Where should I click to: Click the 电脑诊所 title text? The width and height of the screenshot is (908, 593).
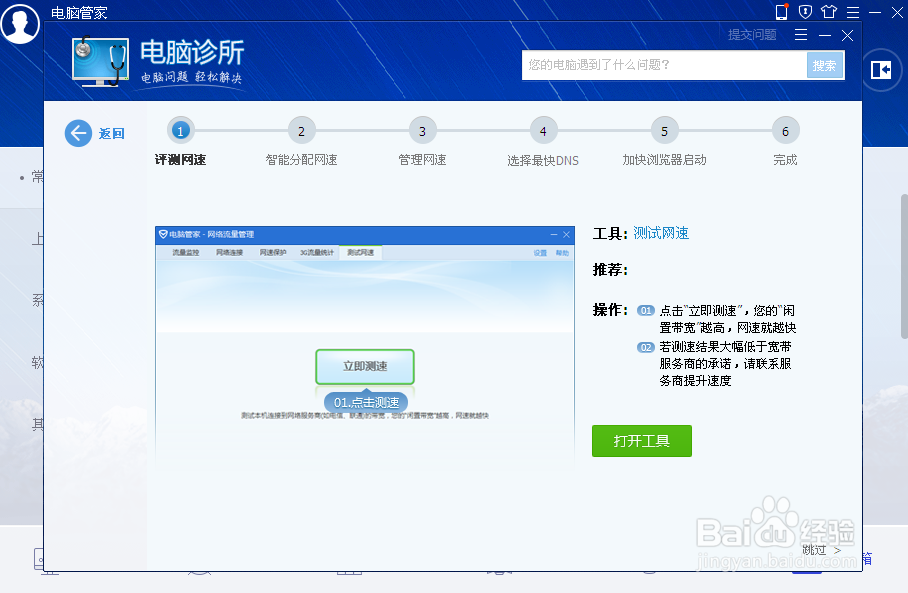[192, 53]
